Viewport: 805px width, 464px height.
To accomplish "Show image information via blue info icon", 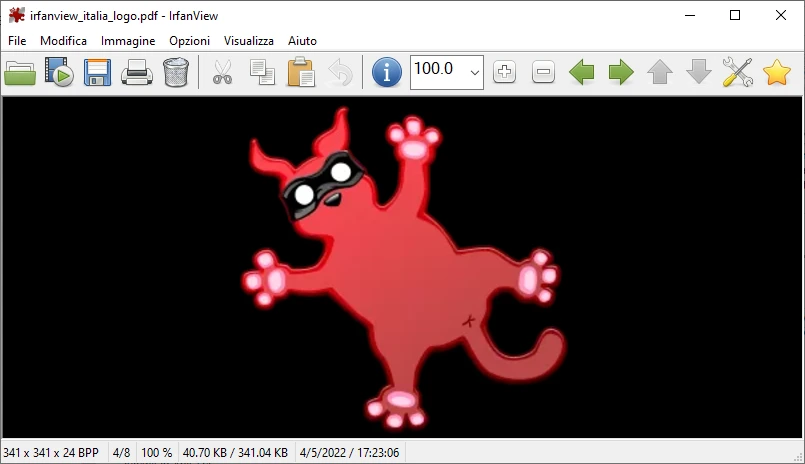I will tap(387, 72).
